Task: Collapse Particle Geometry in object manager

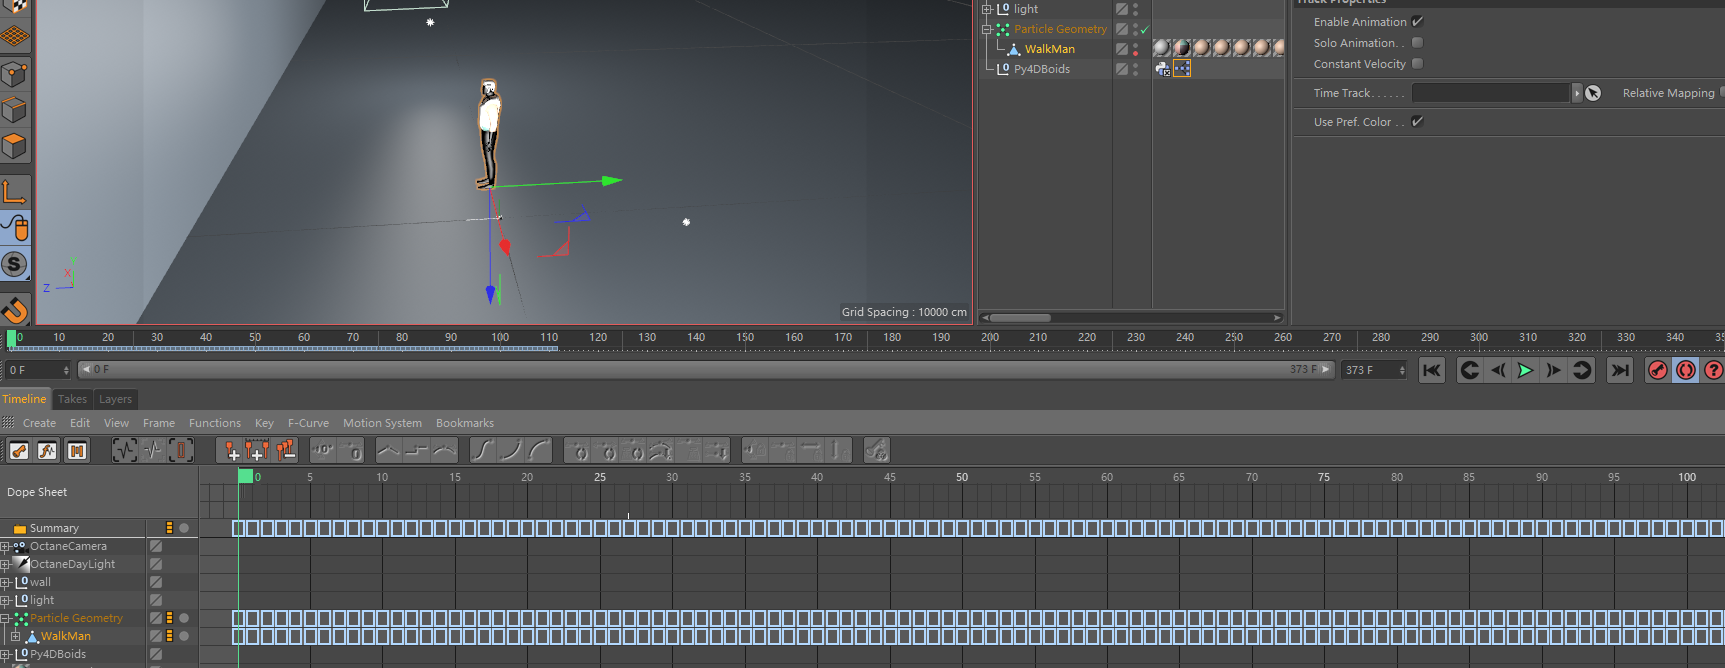Action: pyautogui.click(x=987, y=29)
